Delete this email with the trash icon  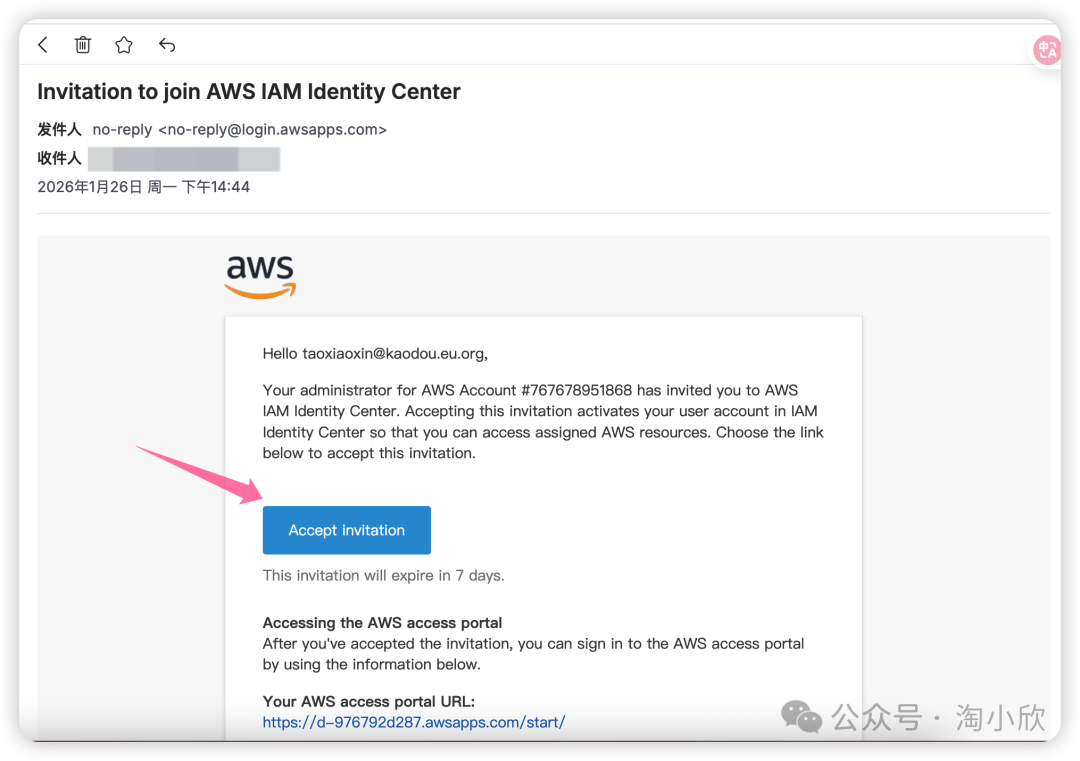pos(83,45)
